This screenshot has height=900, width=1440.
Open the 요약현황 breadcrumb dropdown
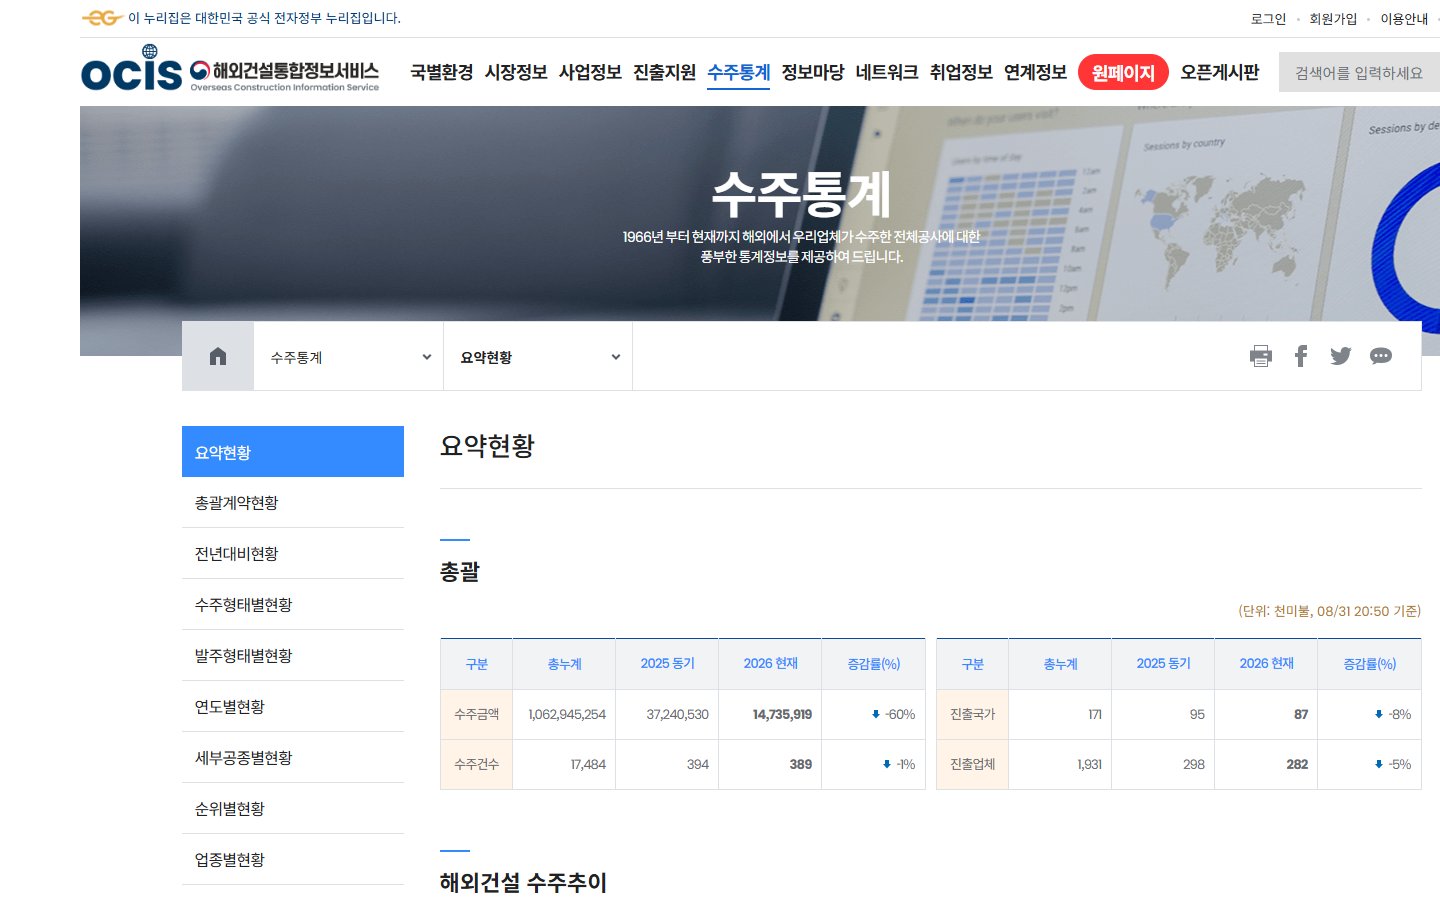pyautogui.click(x=538, y=357)
